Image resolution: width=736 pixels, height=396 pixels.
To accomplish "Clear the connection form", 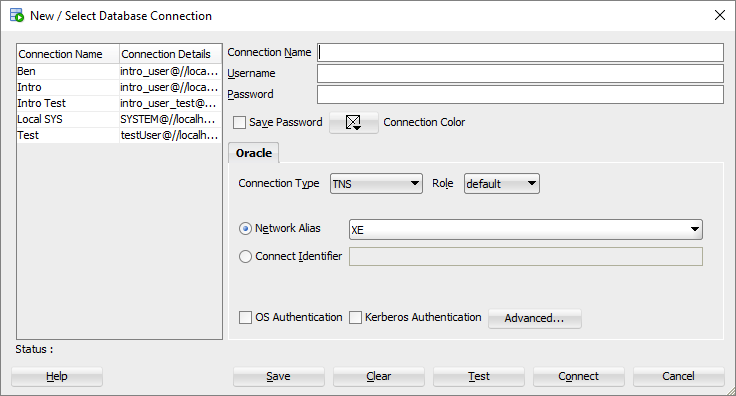I will click(x=378, y=376).
